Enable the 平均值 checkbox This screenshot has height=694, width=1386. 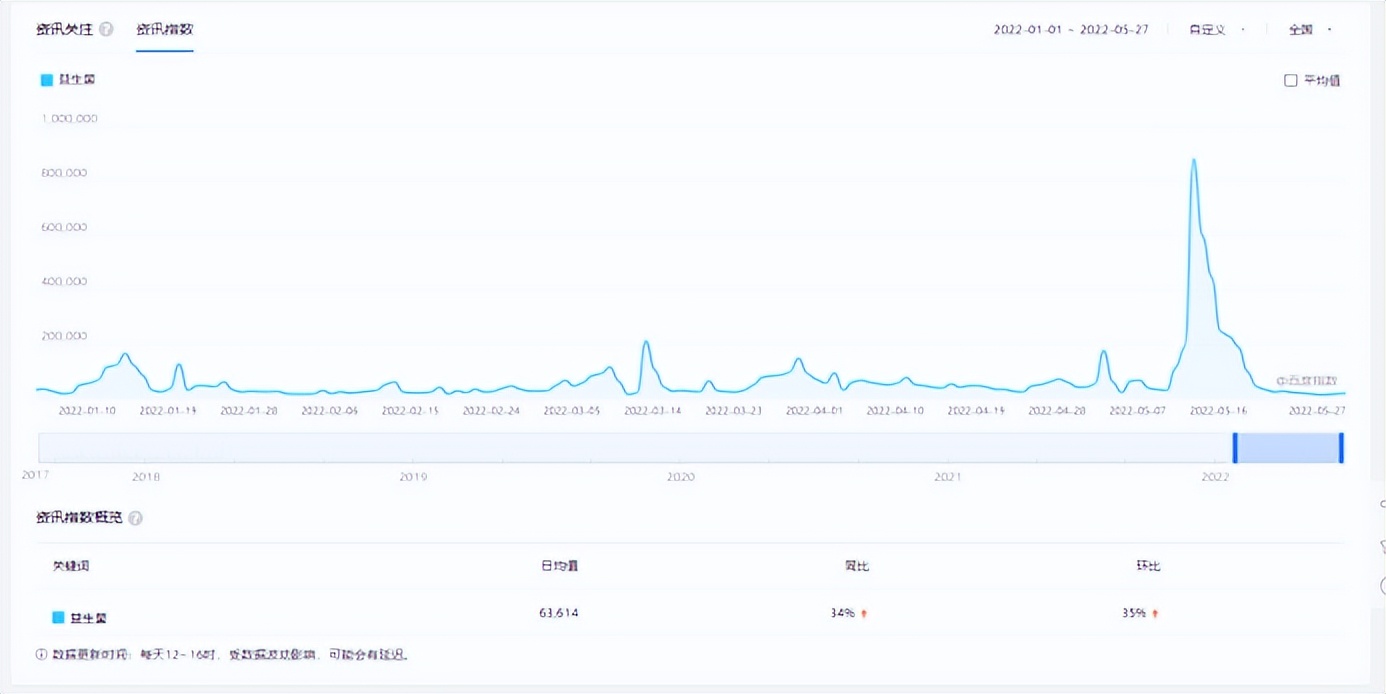(1290, 80)
